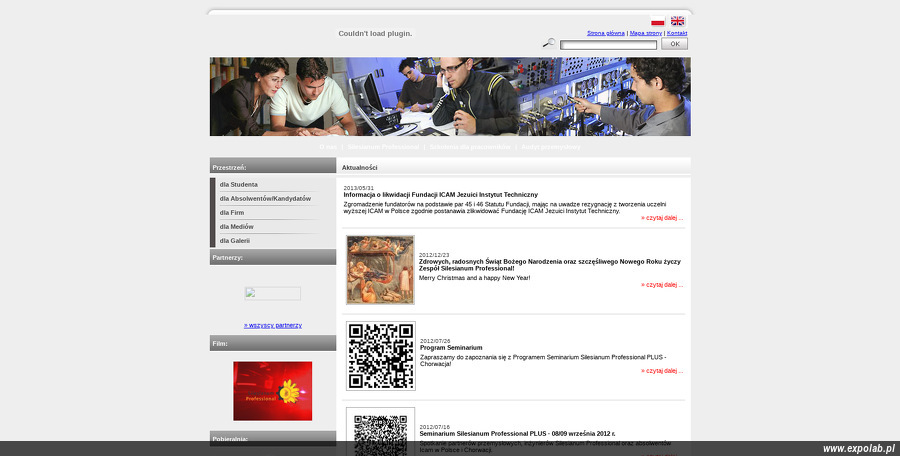900x456 pixels.
Task: Open Program Seminarium headline
Action: pos(451,347)
